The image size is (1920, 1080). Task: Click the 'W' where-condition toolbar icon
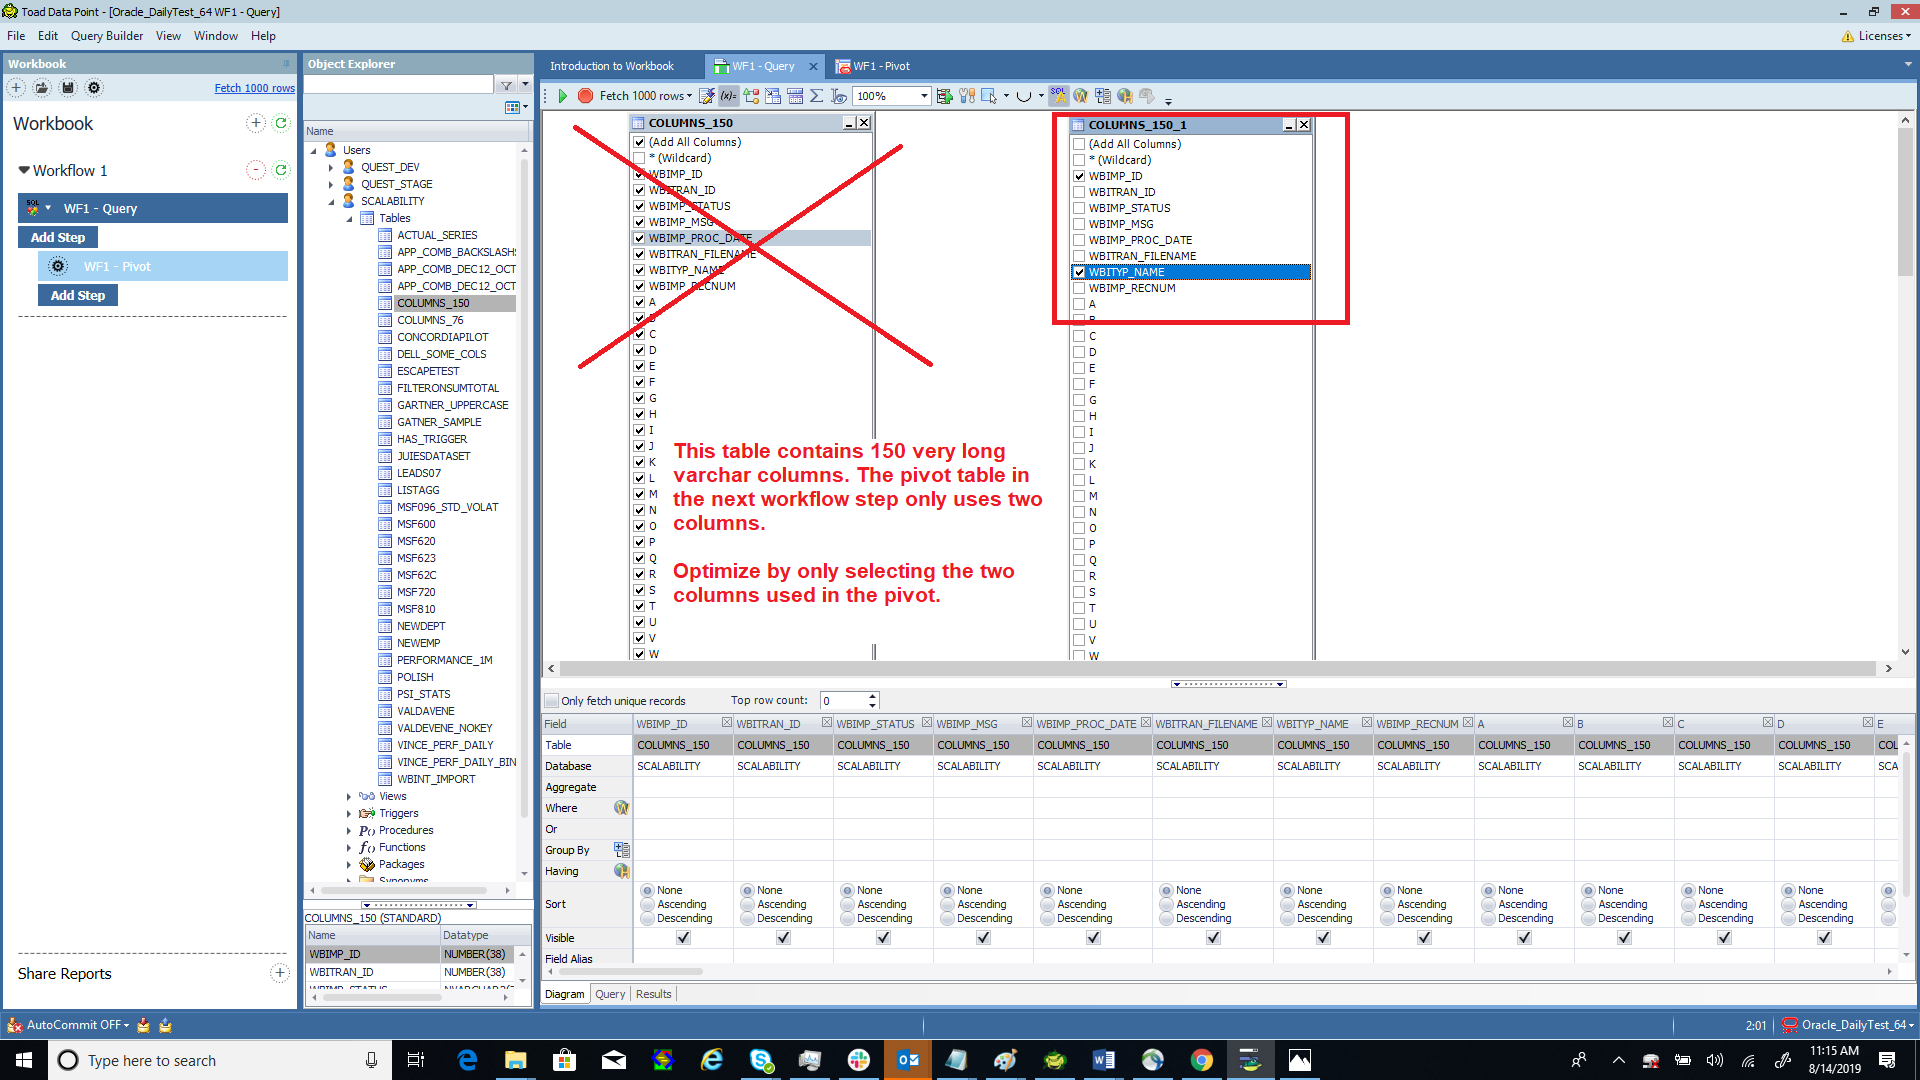click(x=1081, y=96)
